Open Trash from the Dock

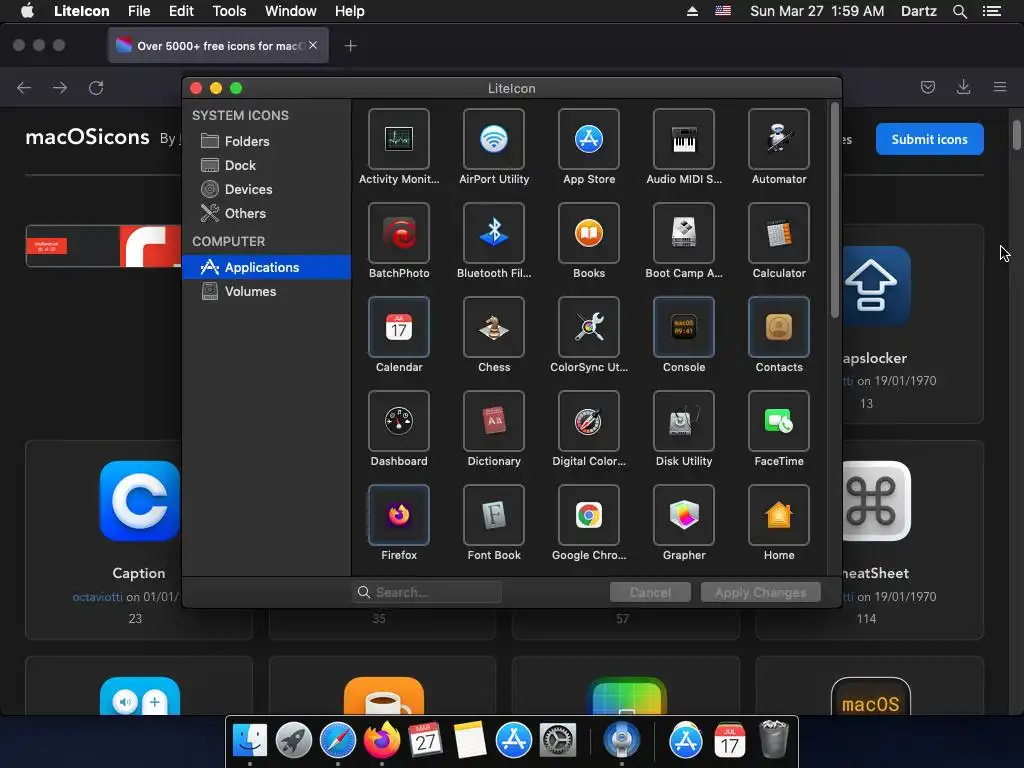click(774, 740)
